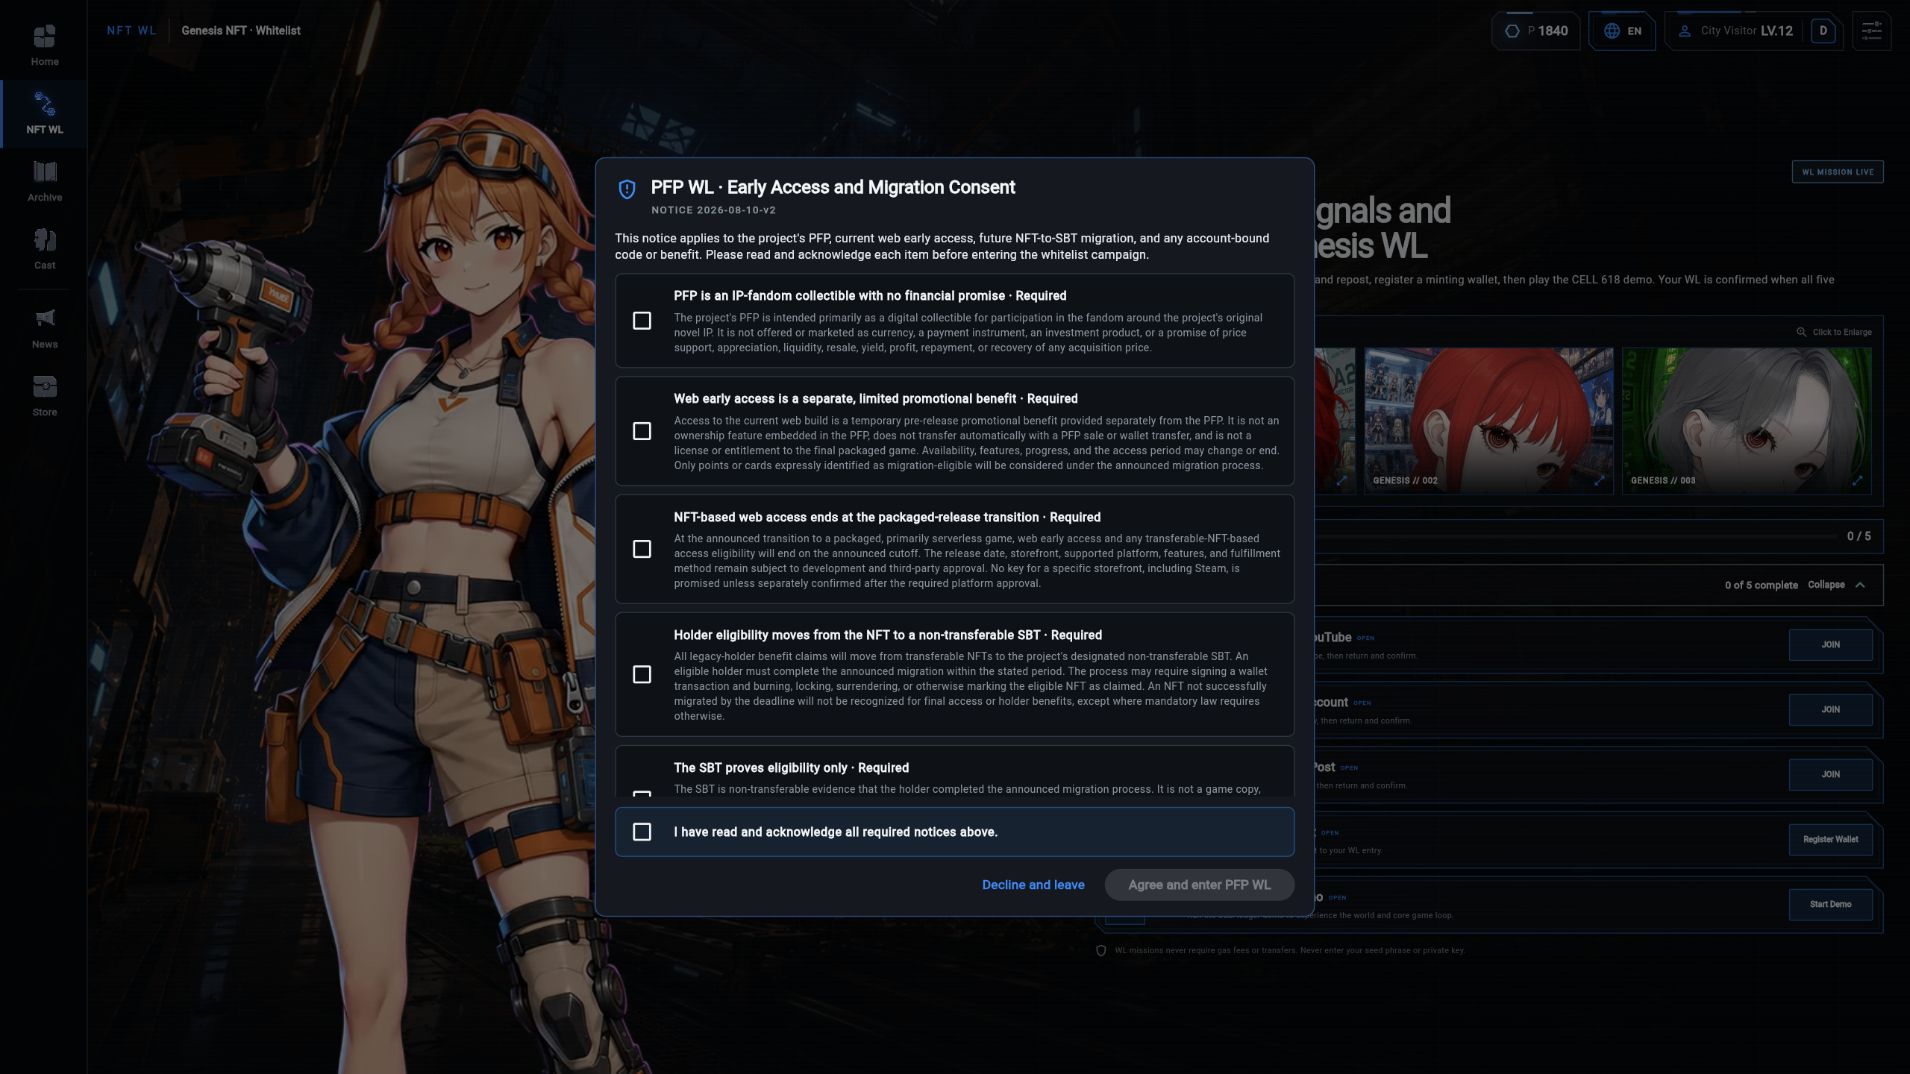Check 'I have read and acknowledge all required notices'
The width and height of the screenshot is (1910, 1074).
click(642, 832)
